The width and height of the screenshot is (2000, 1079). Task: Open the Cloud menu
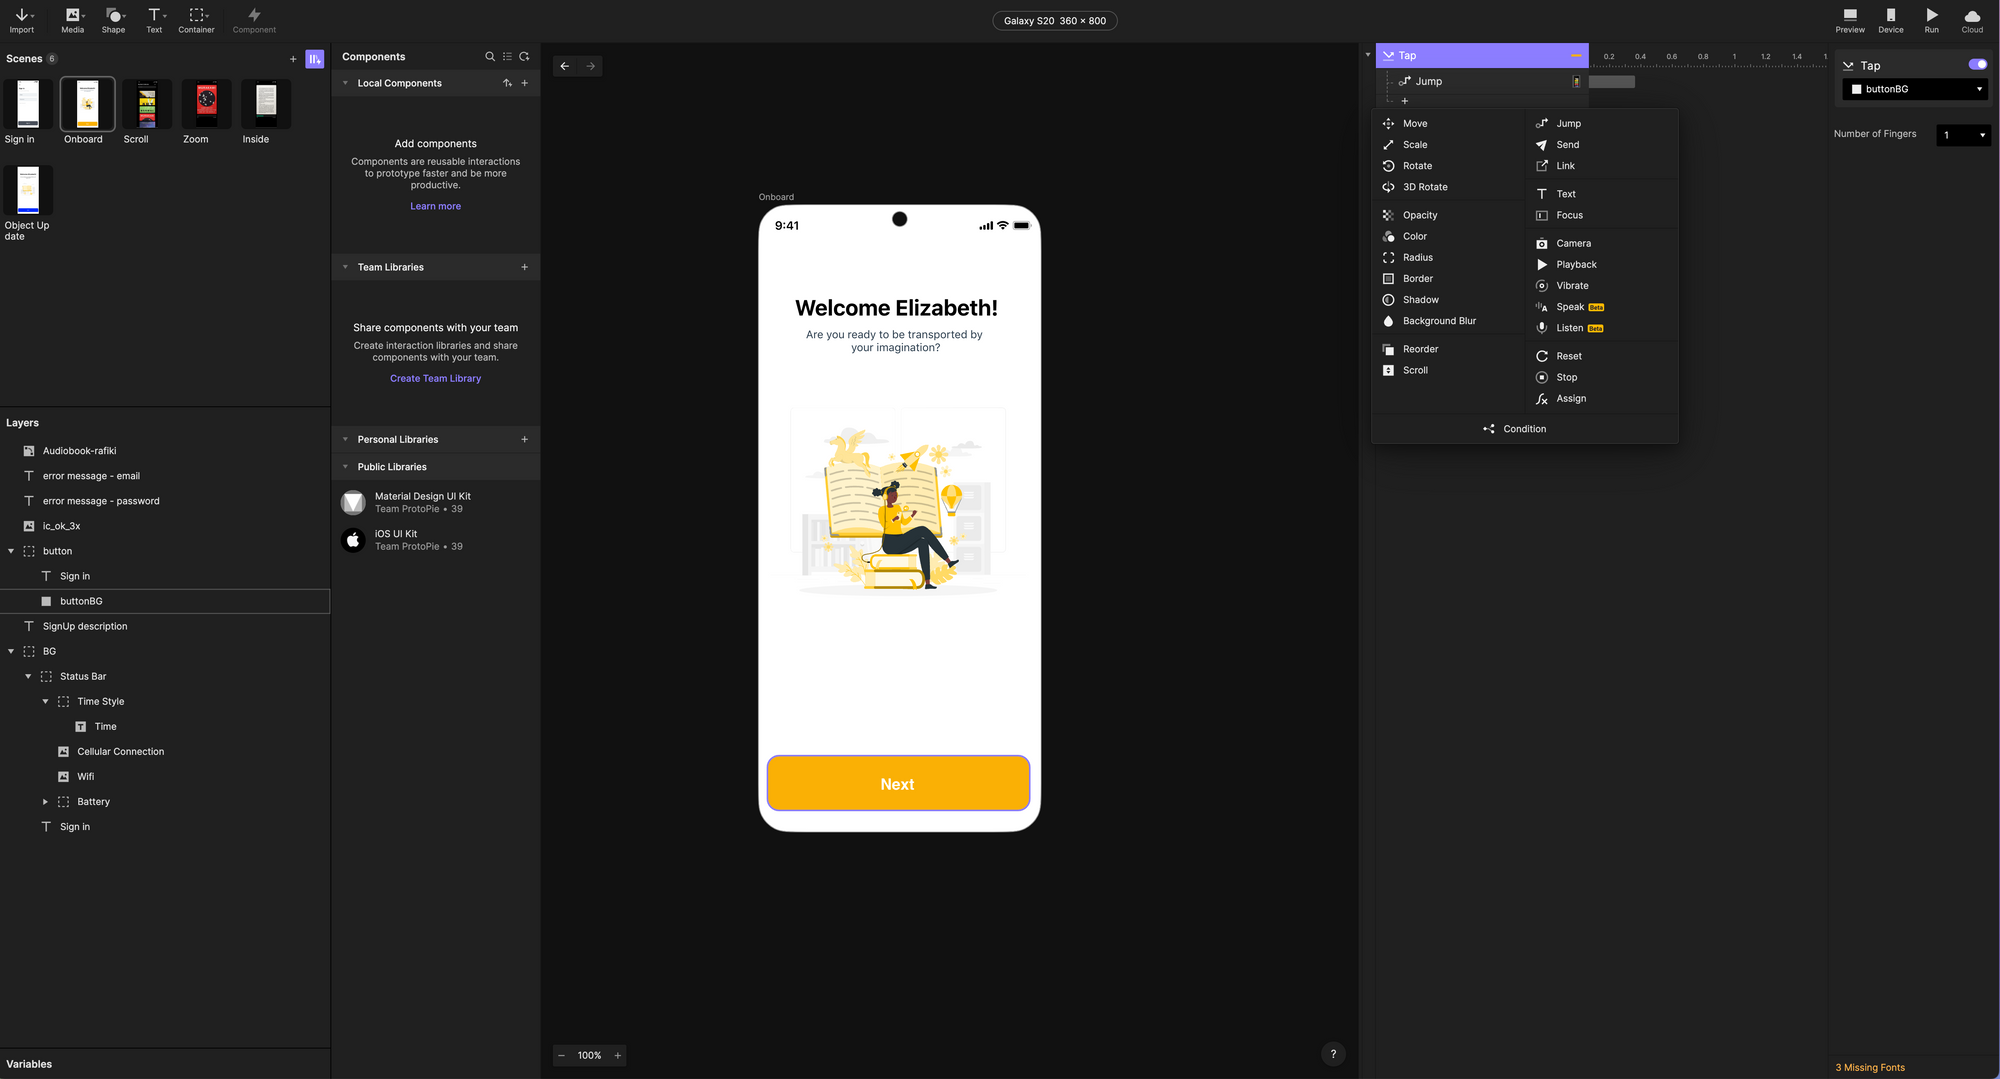1972,19
